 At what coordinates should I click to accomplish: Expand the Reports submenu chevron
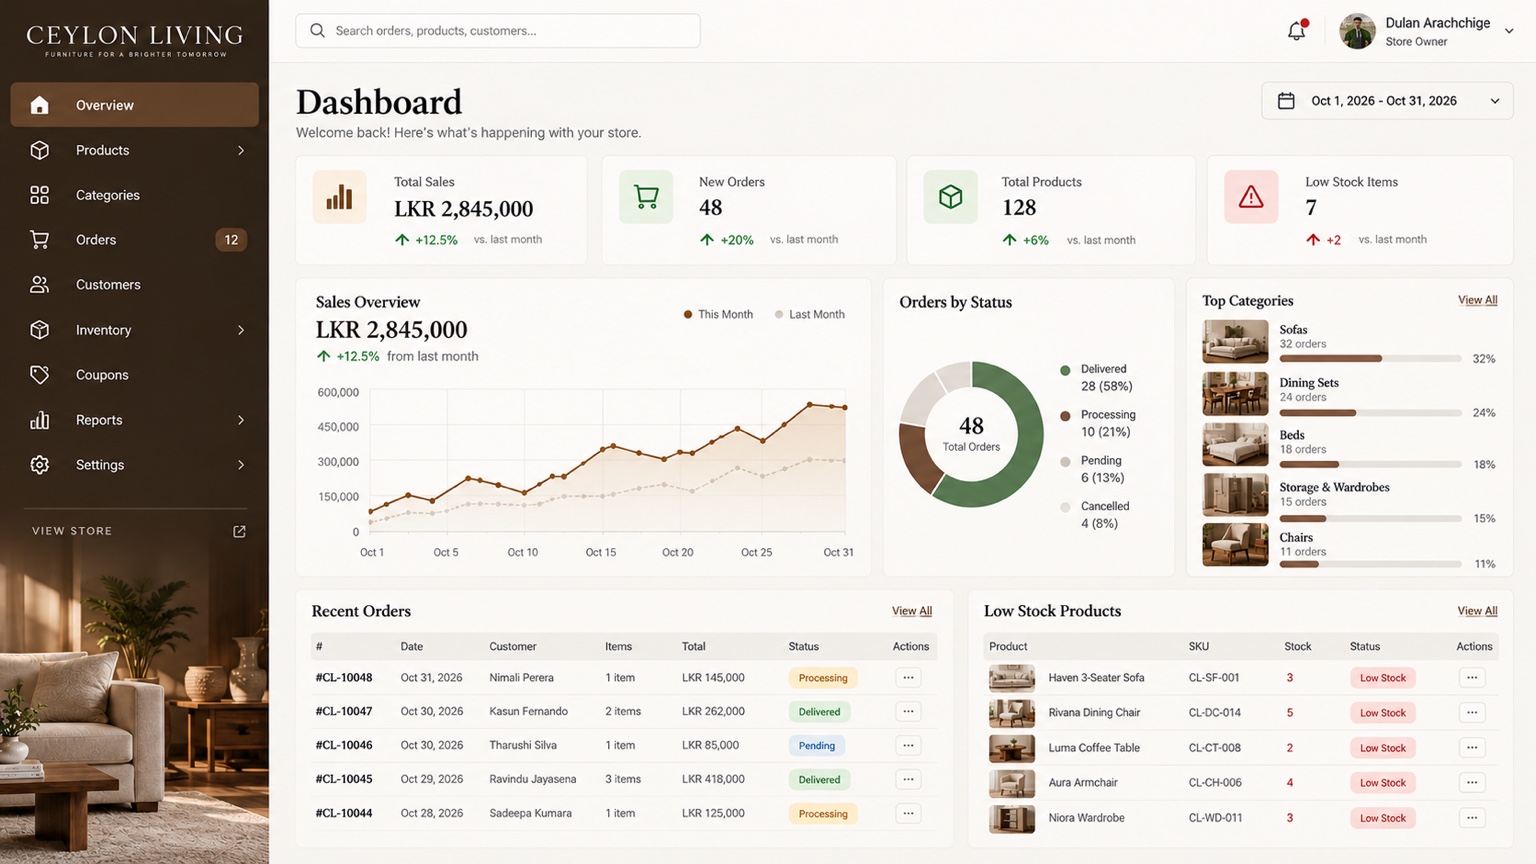(241, 420)
